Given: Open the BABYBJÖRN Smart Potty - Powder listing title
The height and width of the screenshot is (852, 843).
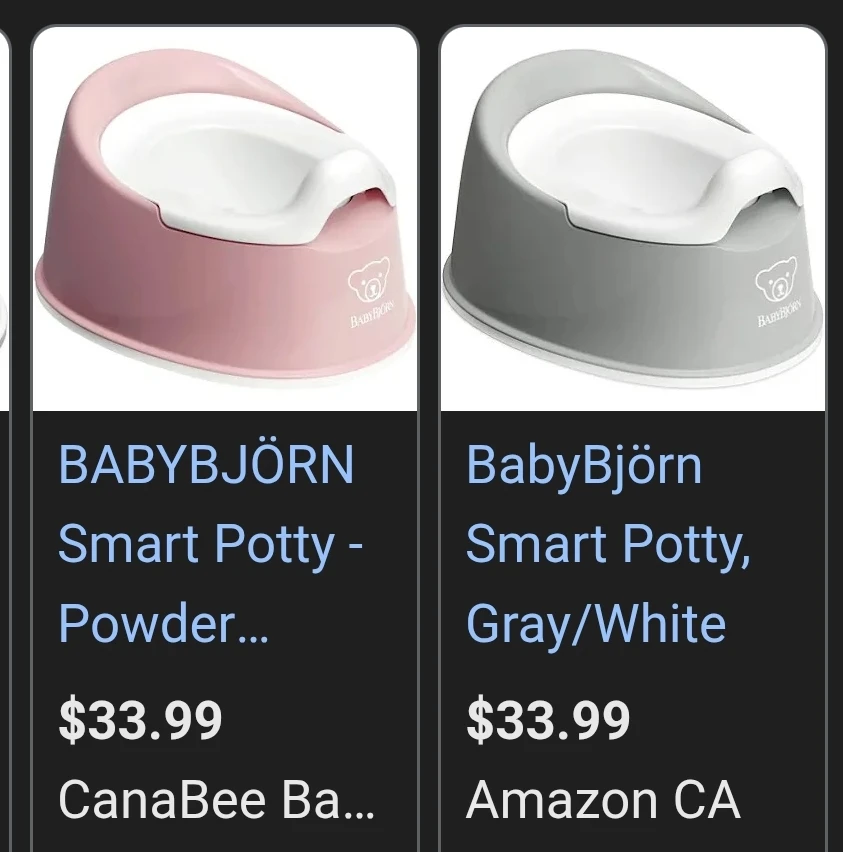Looking at the screenshot, I should (211, 544).
